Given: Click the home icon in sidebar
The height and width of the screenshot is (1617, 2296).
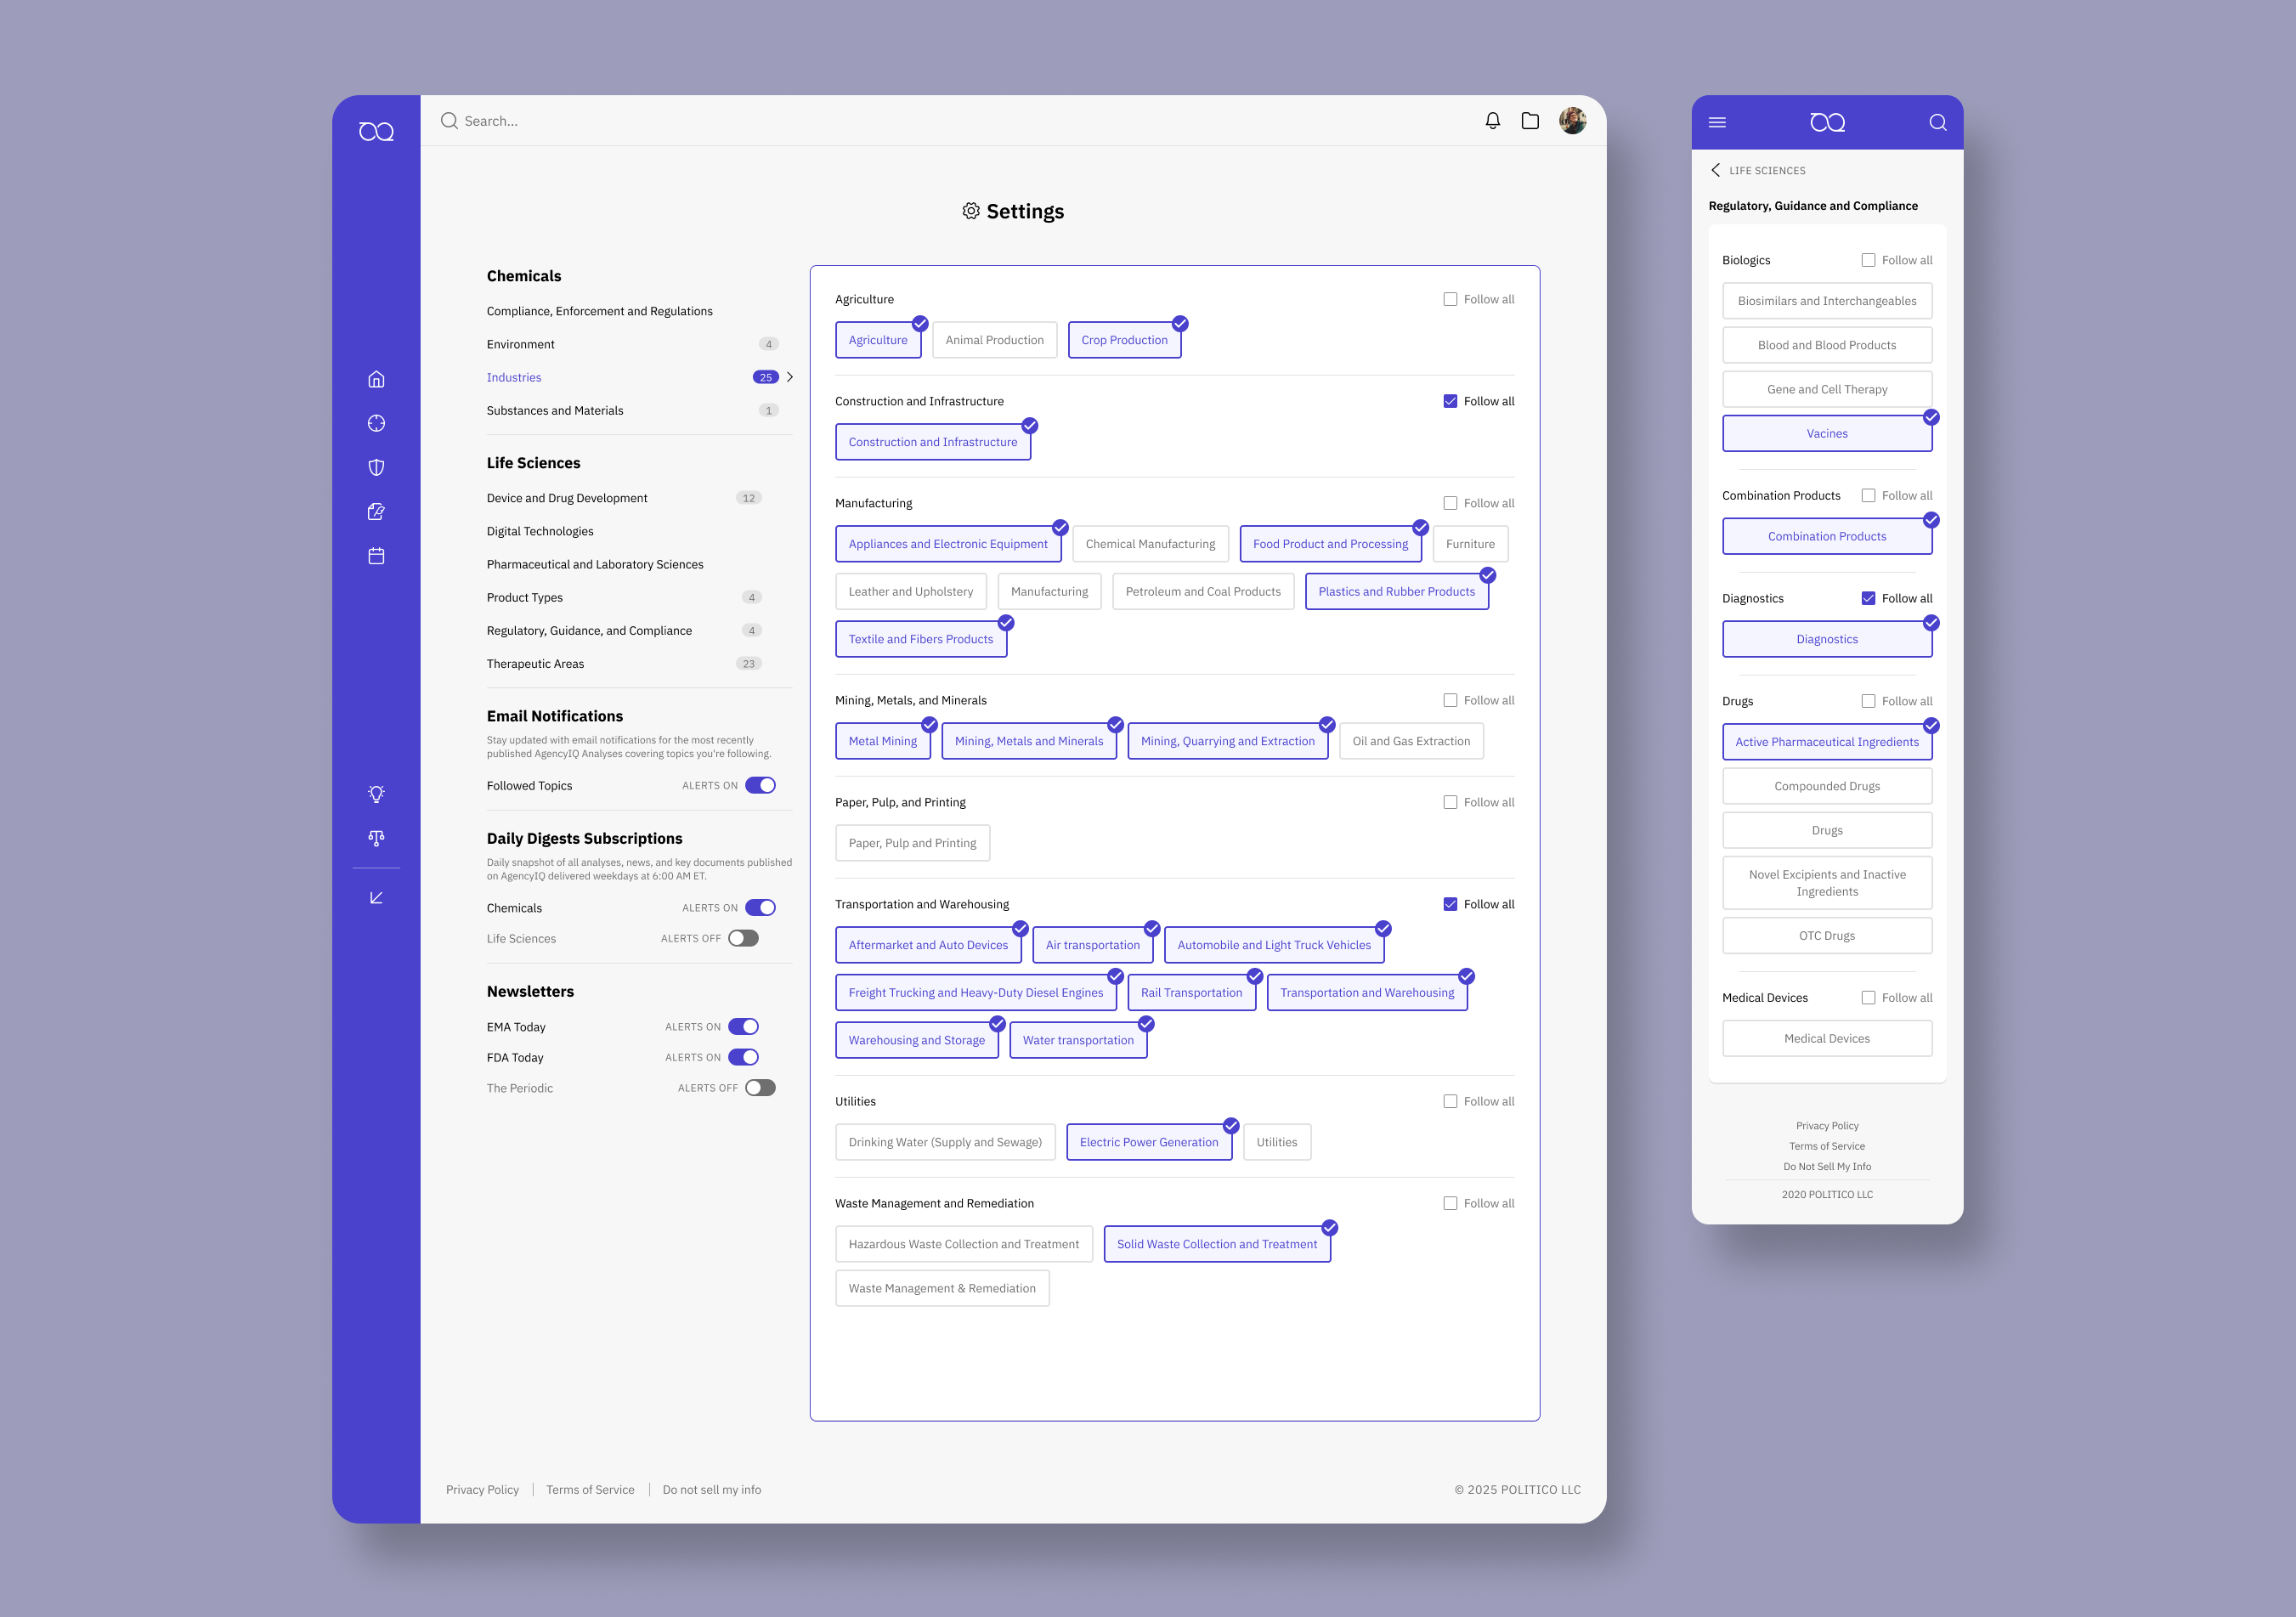Looking at the screenshot, I should [376, 379].
